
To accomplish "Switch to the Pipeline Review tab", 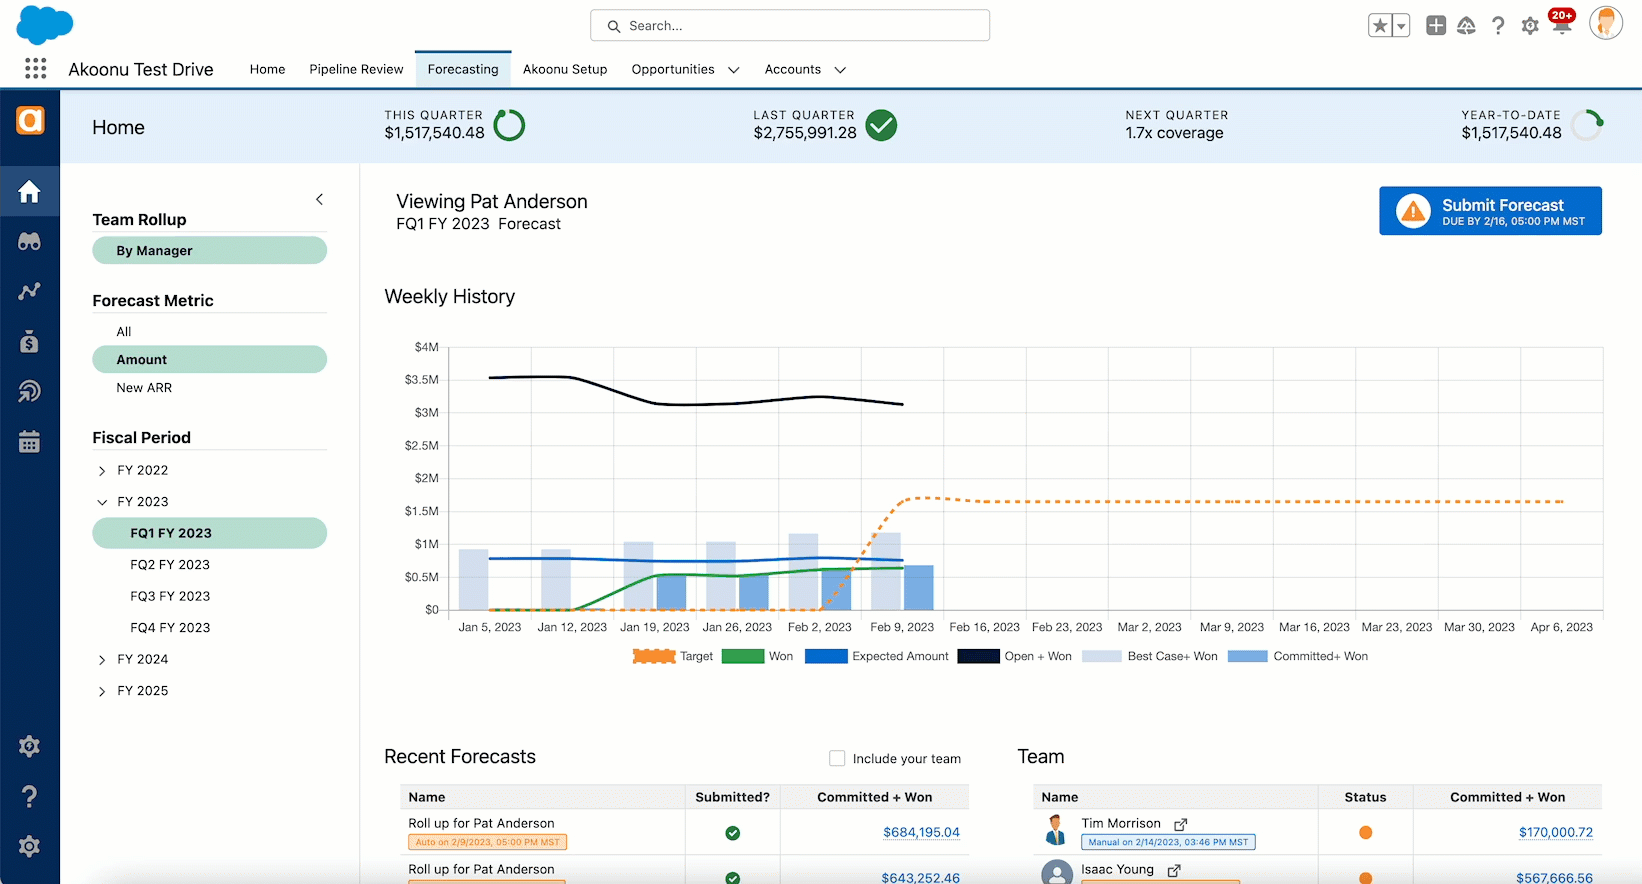I will coord(356,69).
